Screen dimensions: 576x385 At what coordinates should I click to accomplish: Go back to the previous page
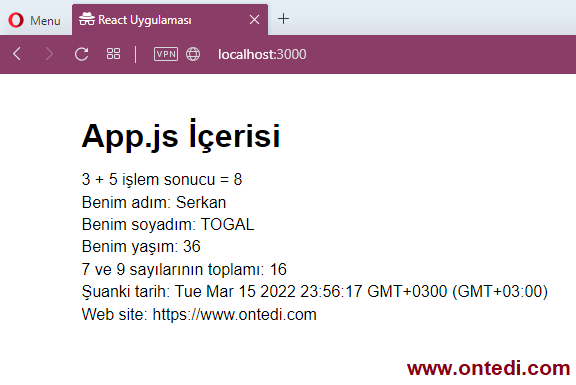coord(17,54)
